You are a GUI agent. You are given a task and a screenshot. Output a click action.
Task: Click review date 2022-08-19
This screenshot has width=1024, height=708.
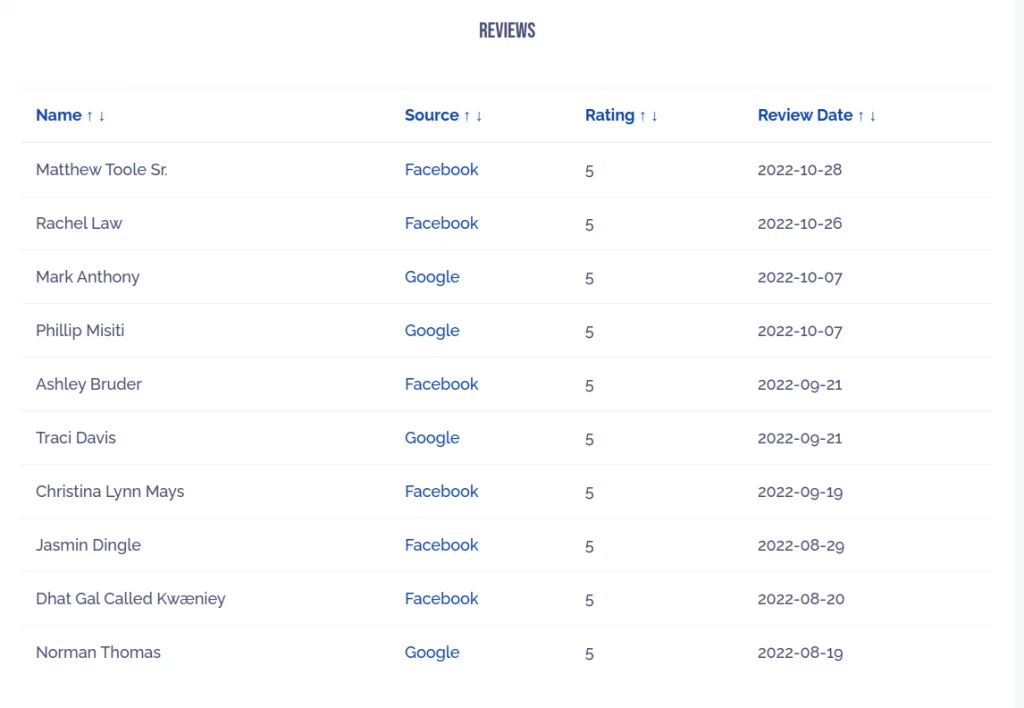point(800,652)
